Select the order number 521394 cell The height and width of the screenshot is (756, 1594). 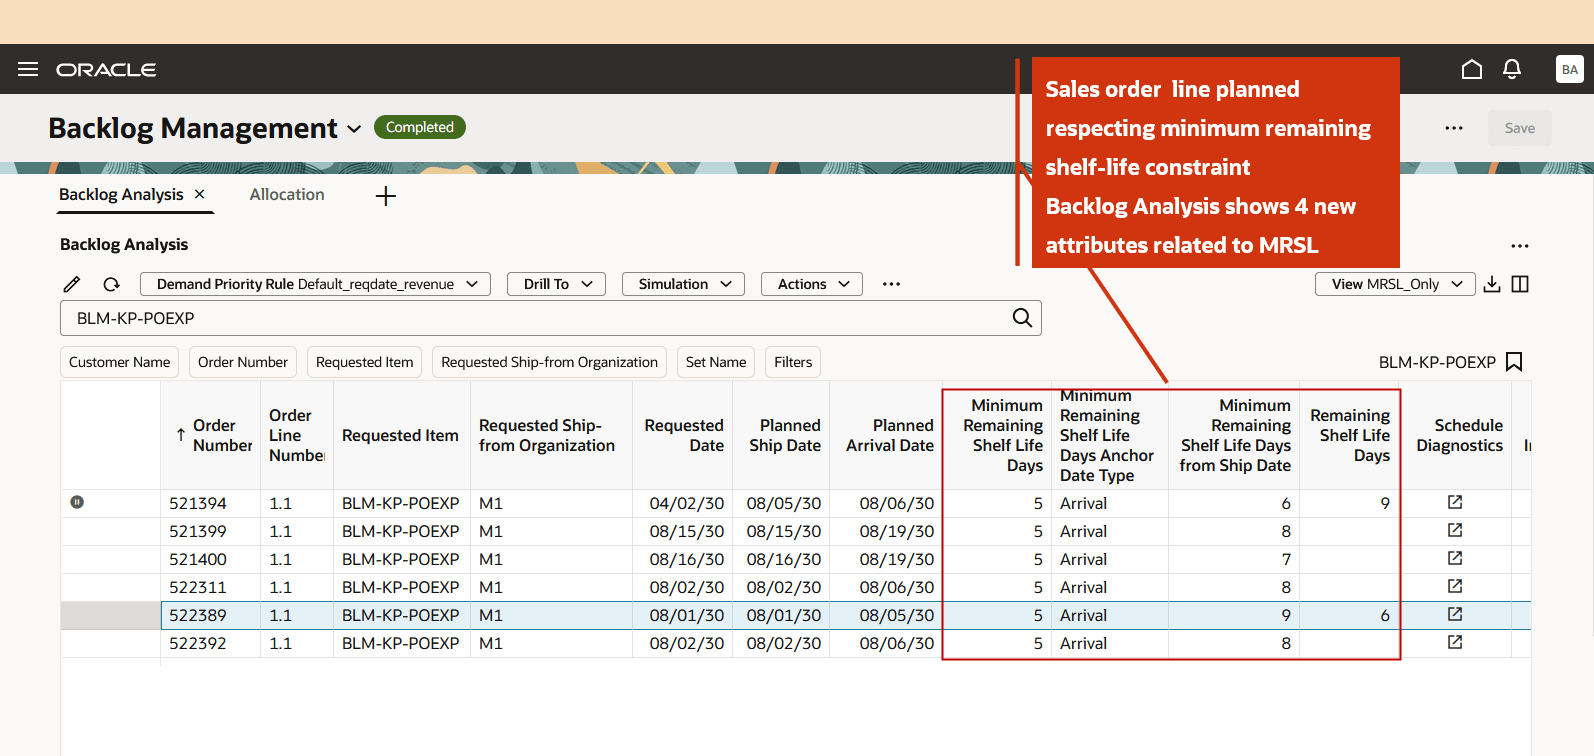click(x=210, y=503)
